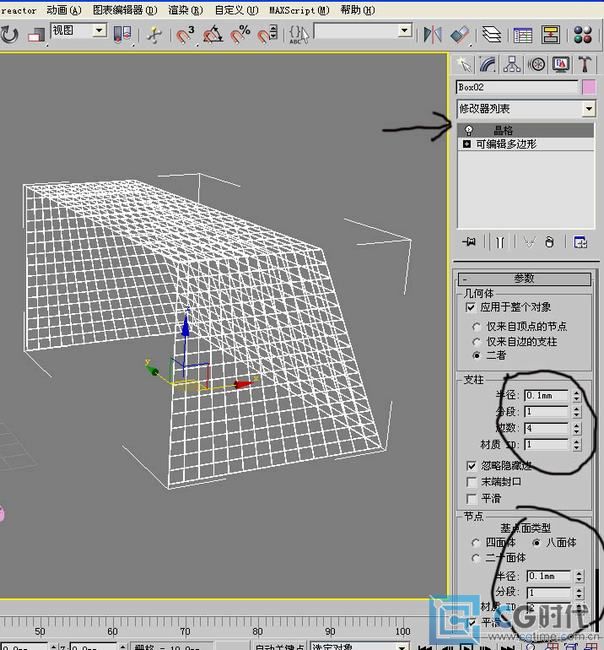Click the Align tool icon
Screen dimensions: 604x650
[460, 35]
